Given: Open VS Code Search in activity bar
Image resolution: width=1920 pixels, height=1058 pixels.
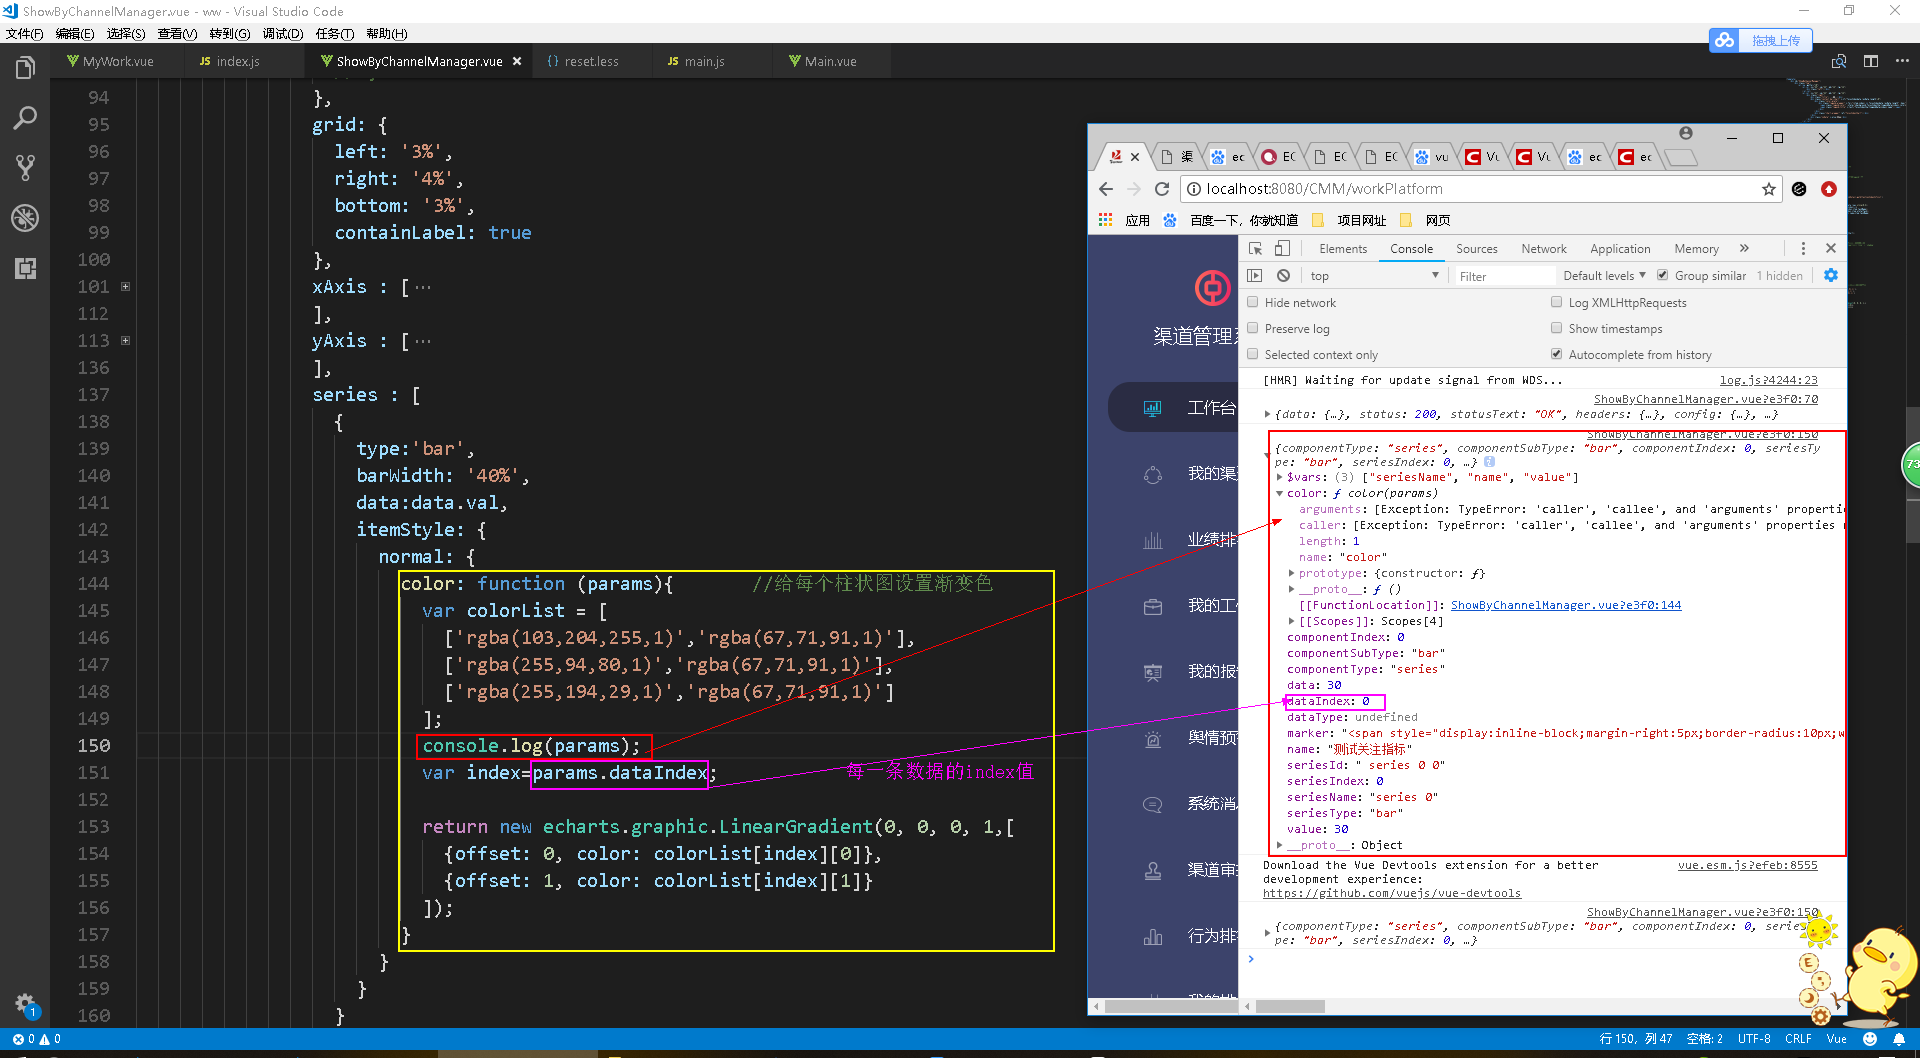Looking at the screenshot, I should pyautogui.click(x=25, y=118).
